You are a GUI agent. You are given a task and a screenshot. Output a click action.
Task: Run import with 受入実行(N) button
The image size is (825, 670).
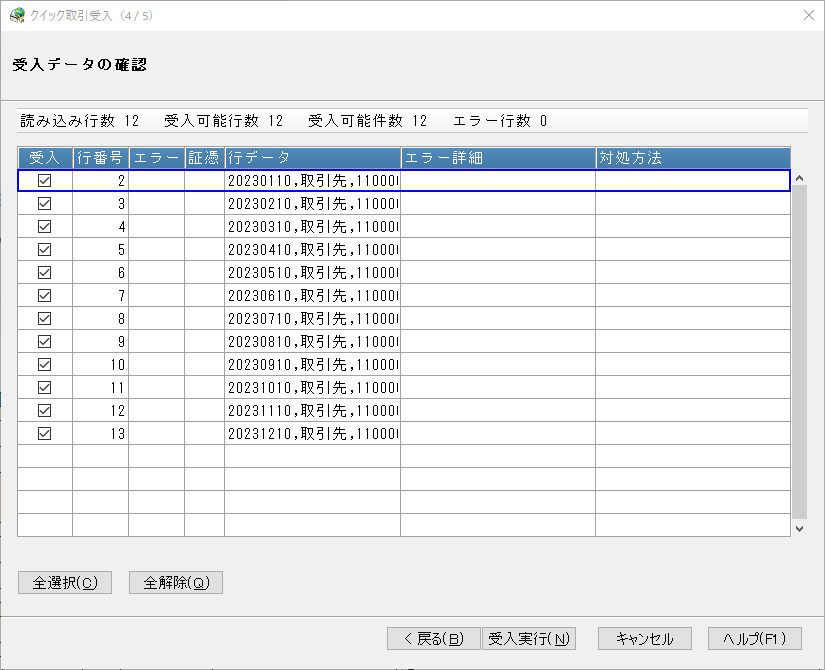tap(529, 638)
